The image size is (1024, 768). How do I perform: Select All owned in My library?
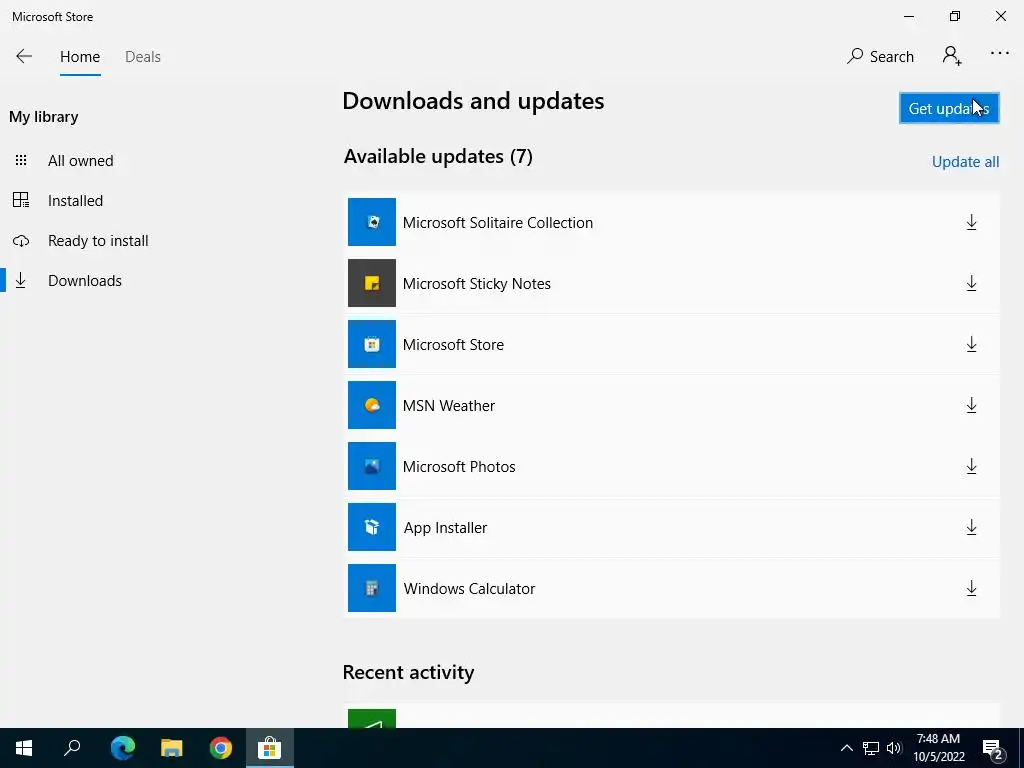80,161
